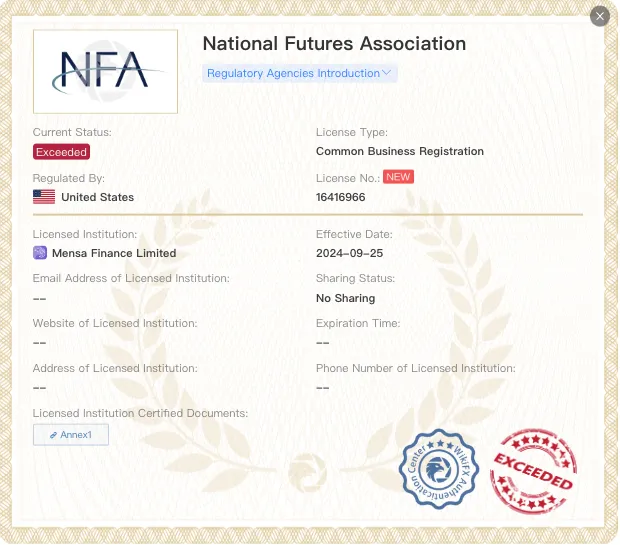Select license number 16416966
The width and height of the screenshot is (620, 545).
click(x=340, y=197)
